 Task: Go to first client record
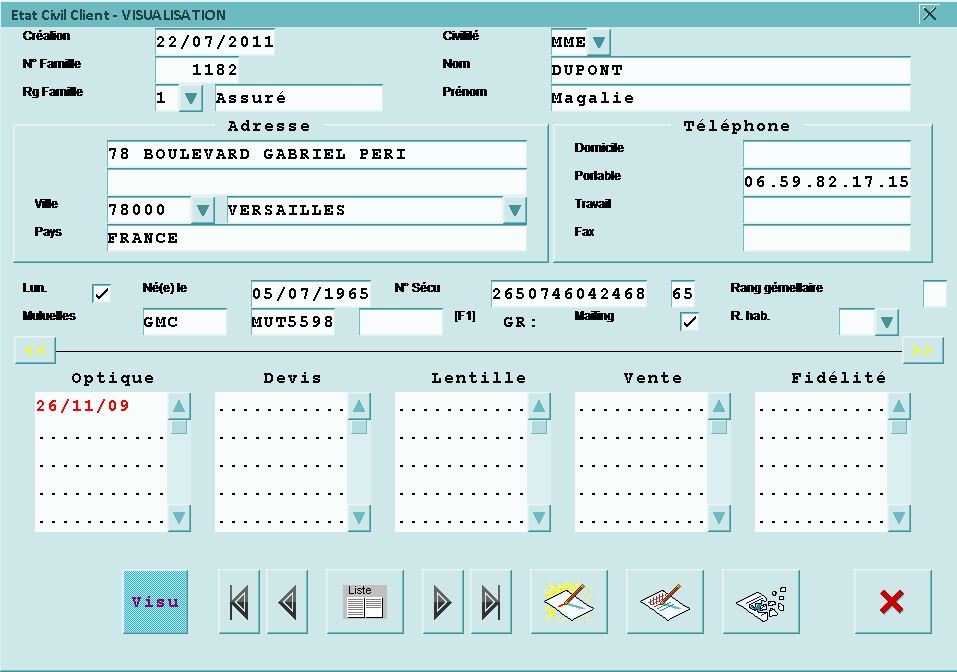tap(239, 602)
